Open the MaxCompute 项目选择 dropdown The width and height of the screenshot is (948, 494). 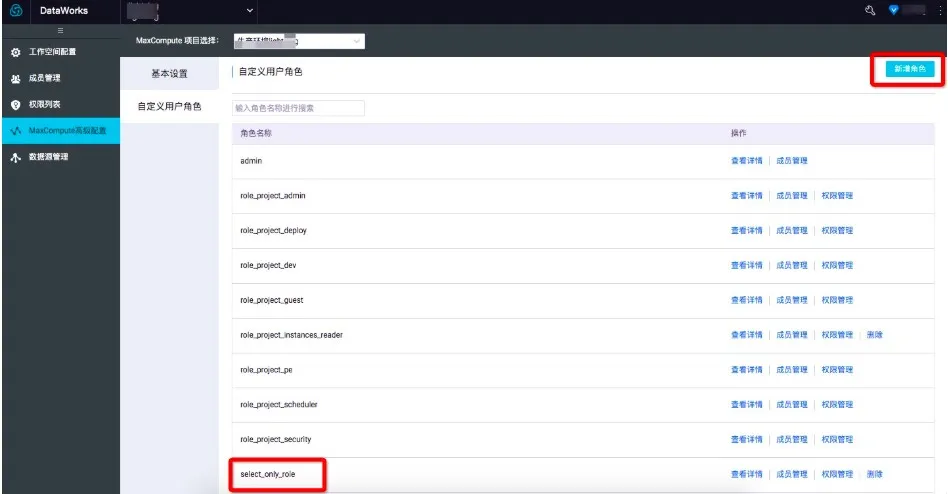pyautogui.click(x=299, y=41)
